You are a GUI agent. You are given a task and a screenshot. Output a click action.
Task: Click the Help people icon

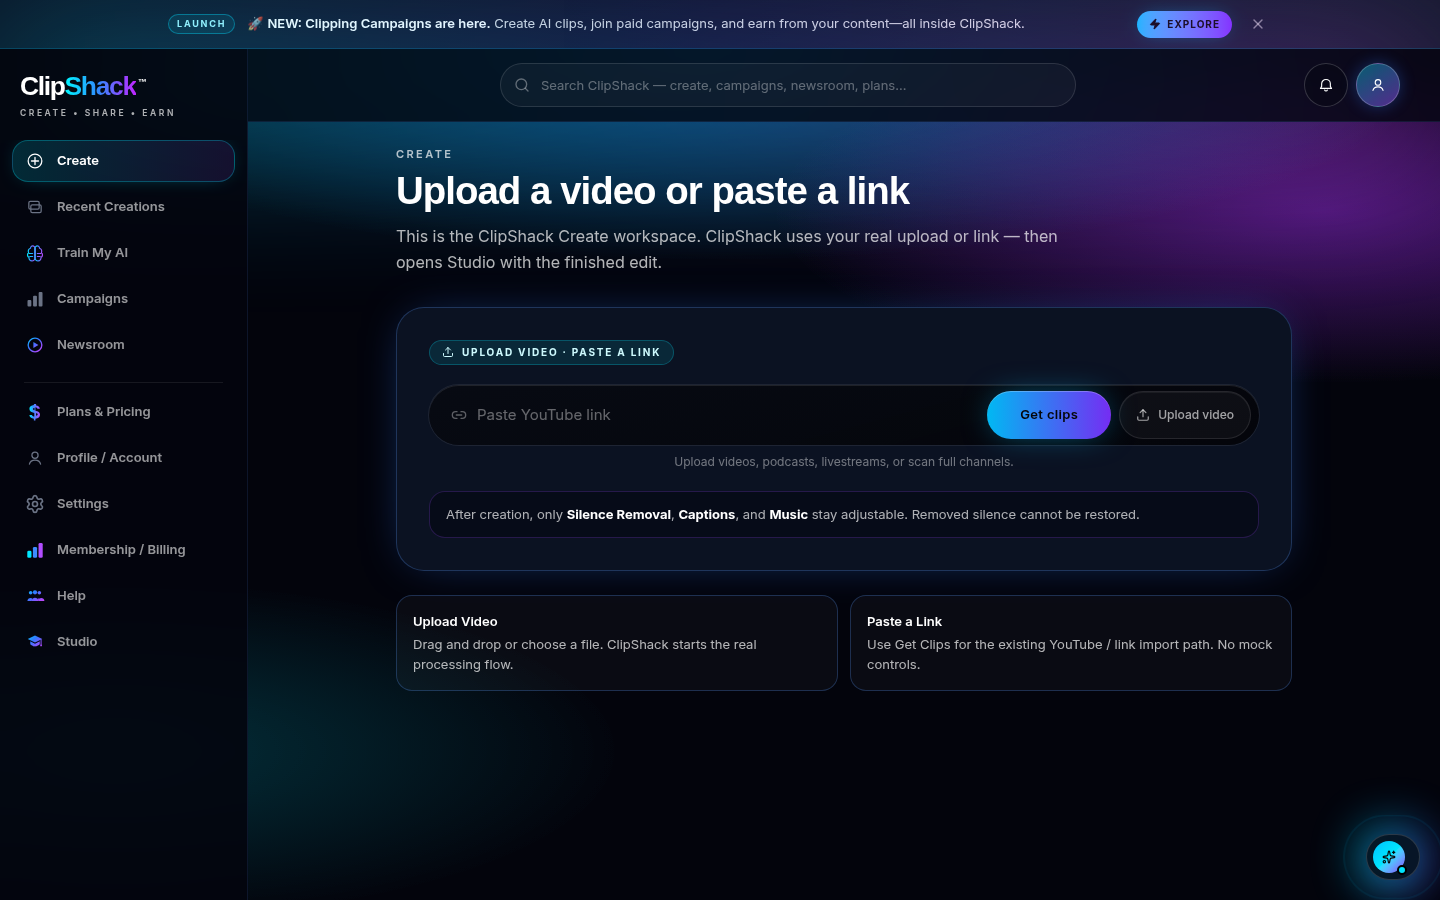click(35, 596)
